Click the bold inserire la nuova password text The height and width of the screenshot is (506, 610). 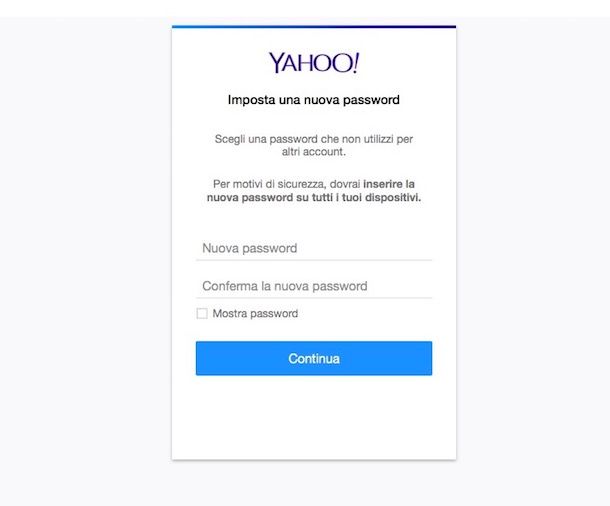[x=314, y=191]
